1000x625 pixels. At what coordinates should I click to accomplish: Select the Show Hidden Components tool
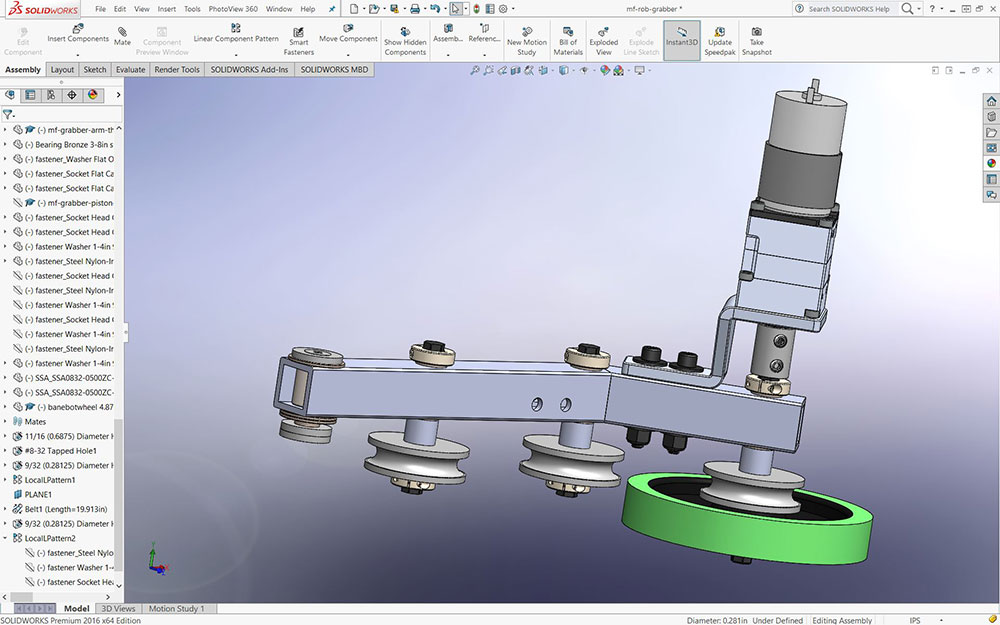coord(405,31)
